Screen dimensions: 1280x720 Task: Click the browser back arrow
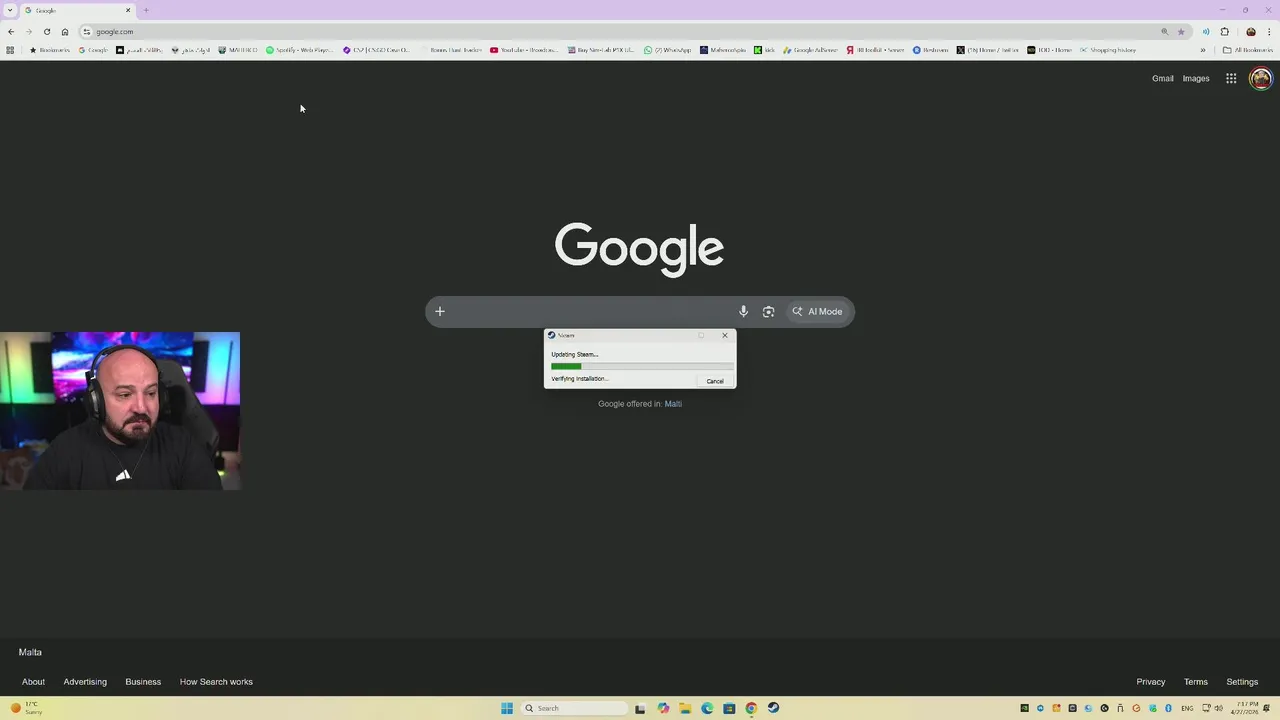click(11, 32)
